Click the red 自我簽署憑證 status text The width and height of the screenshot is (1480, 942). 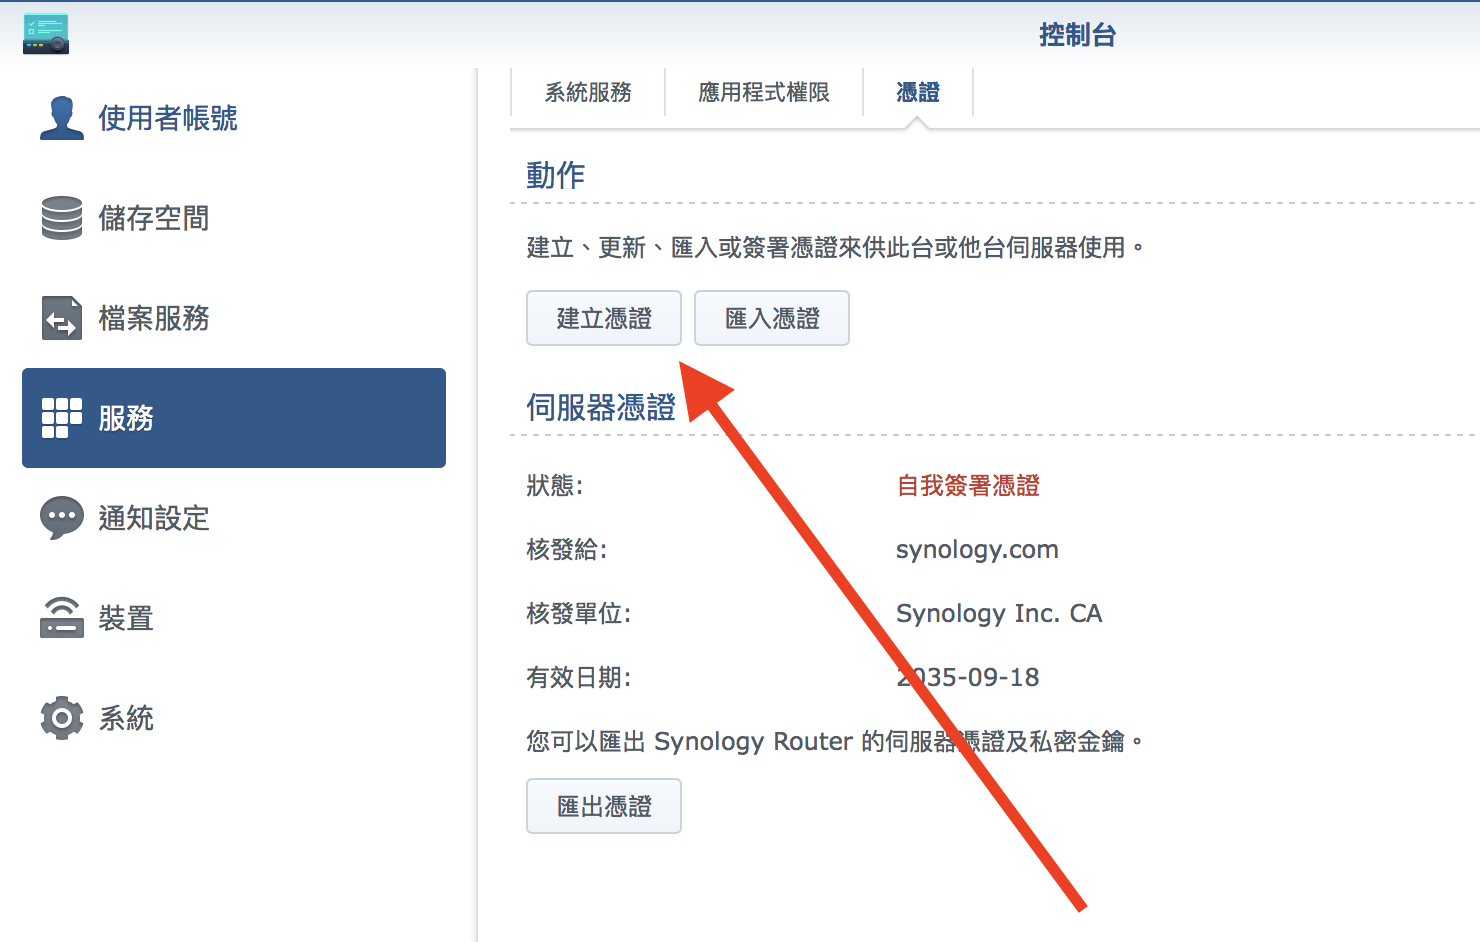[x=968, y=486]
